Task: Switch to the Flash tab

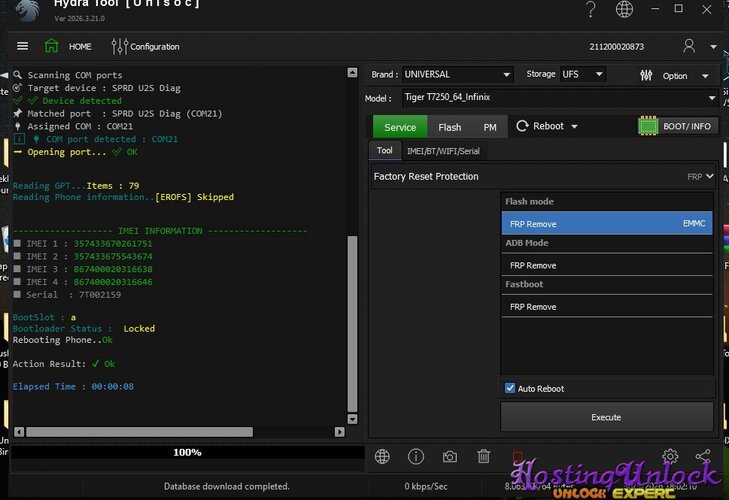Action: 450,127
